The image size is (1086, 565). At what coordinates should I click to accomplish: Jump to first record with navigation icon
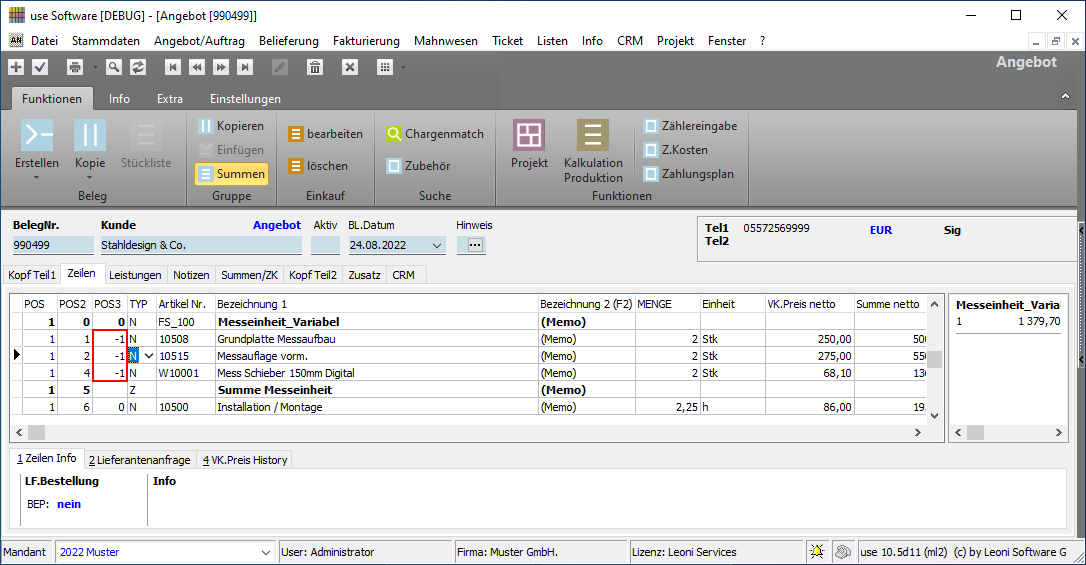pyautogui.click(x=173, y=67)
